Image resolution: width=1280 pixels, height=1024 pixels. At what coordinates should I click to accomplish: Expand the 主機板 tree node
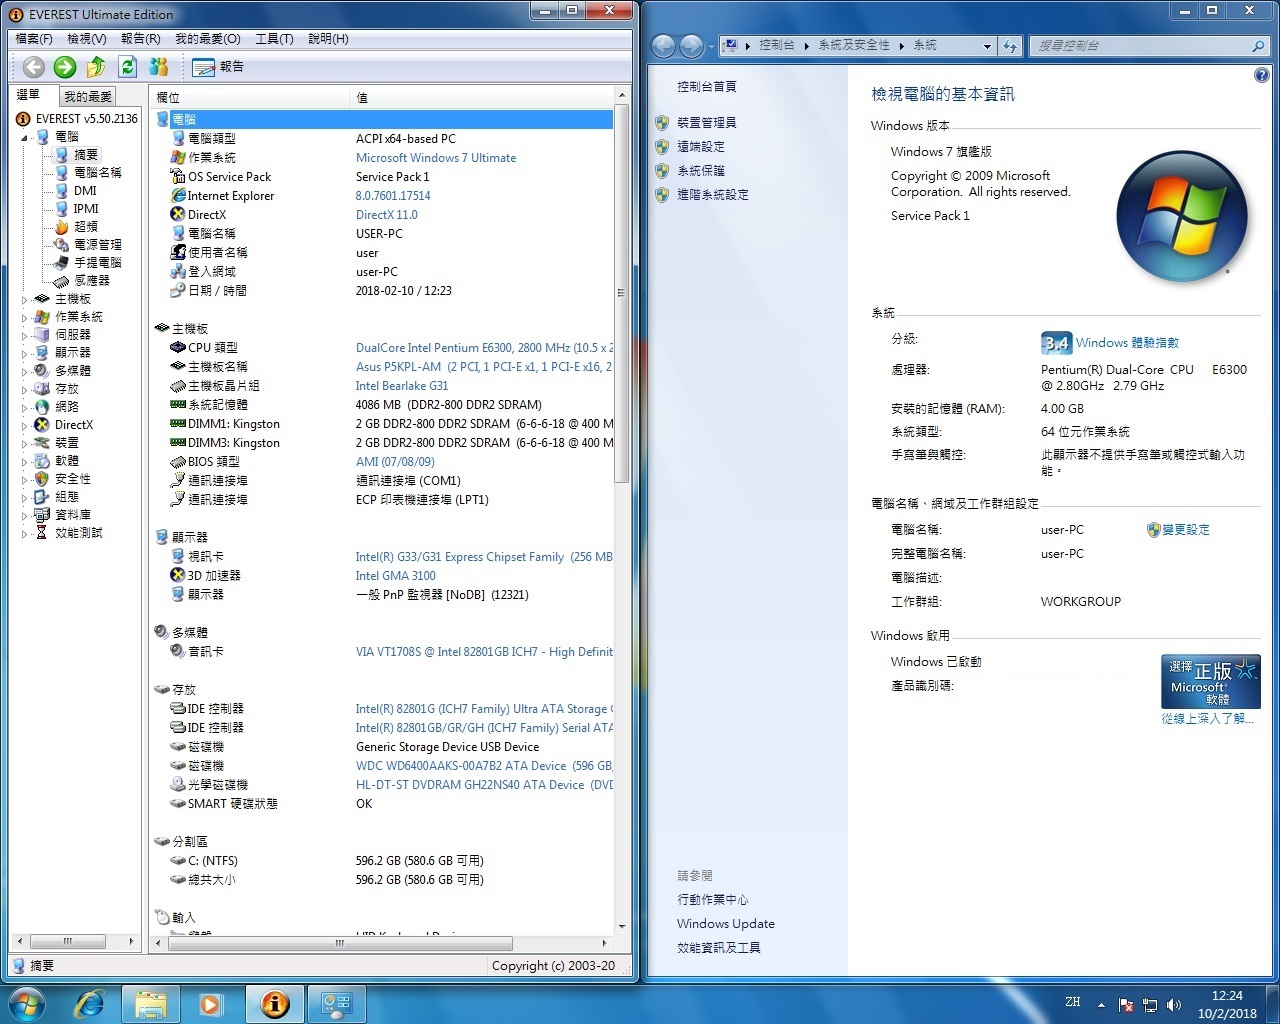coord(25,299)
